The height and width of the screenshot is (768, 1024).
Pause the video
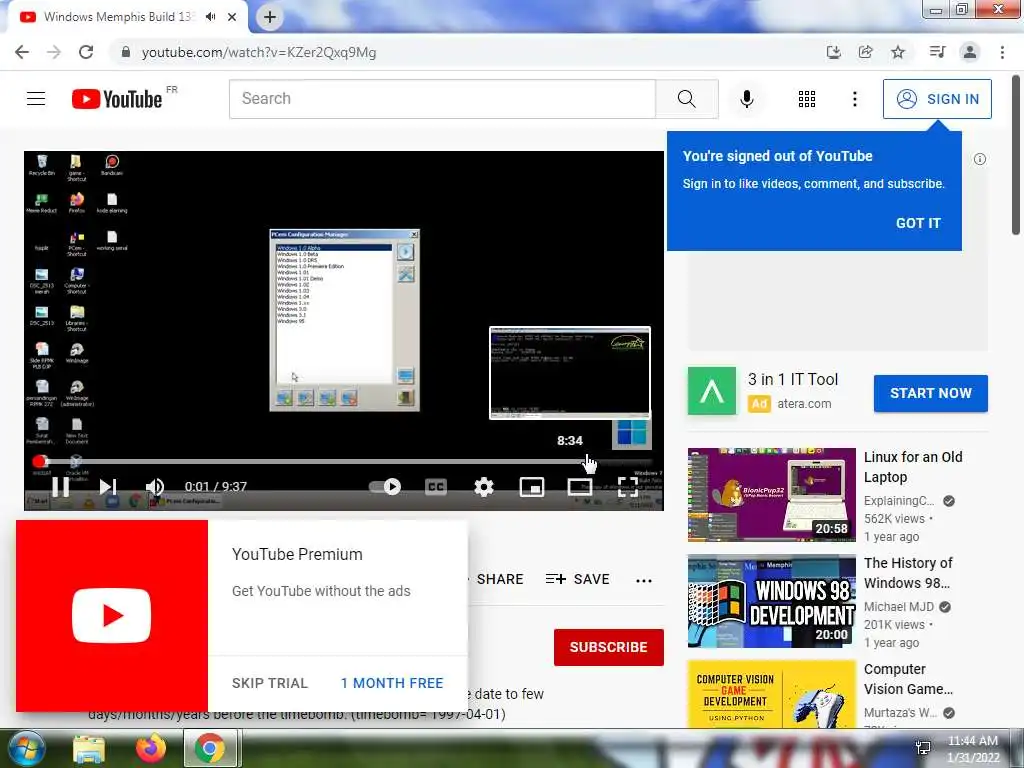click(61, 487)
